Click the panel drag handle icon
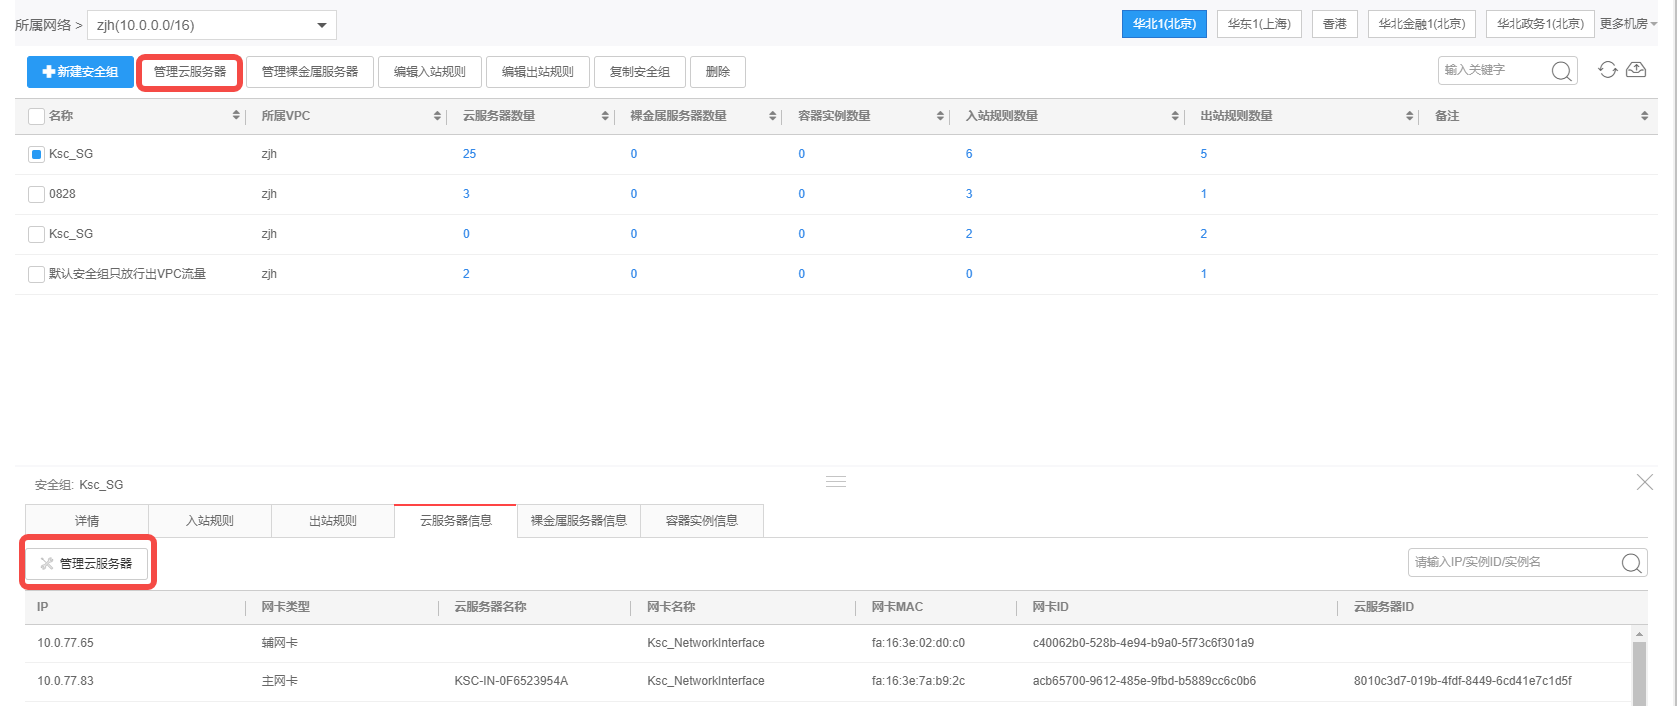Viewport: 1677px width, 706px height. tap(836, 482)
